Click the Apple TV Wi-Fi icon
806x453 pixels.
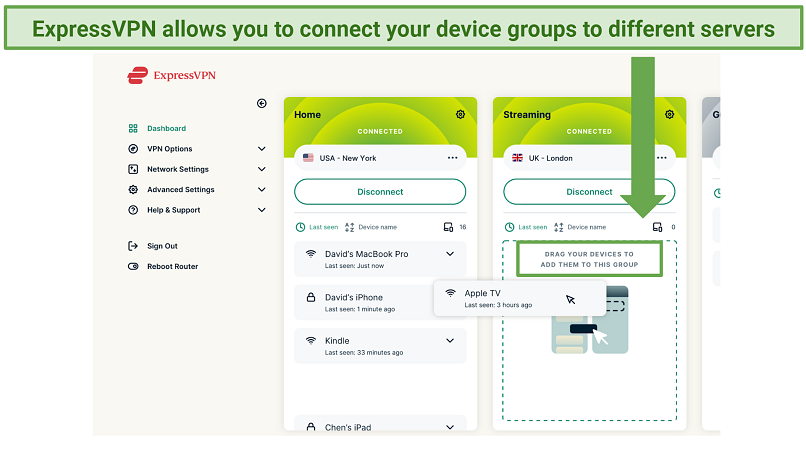pyautogui.click(x=450, y=293)
